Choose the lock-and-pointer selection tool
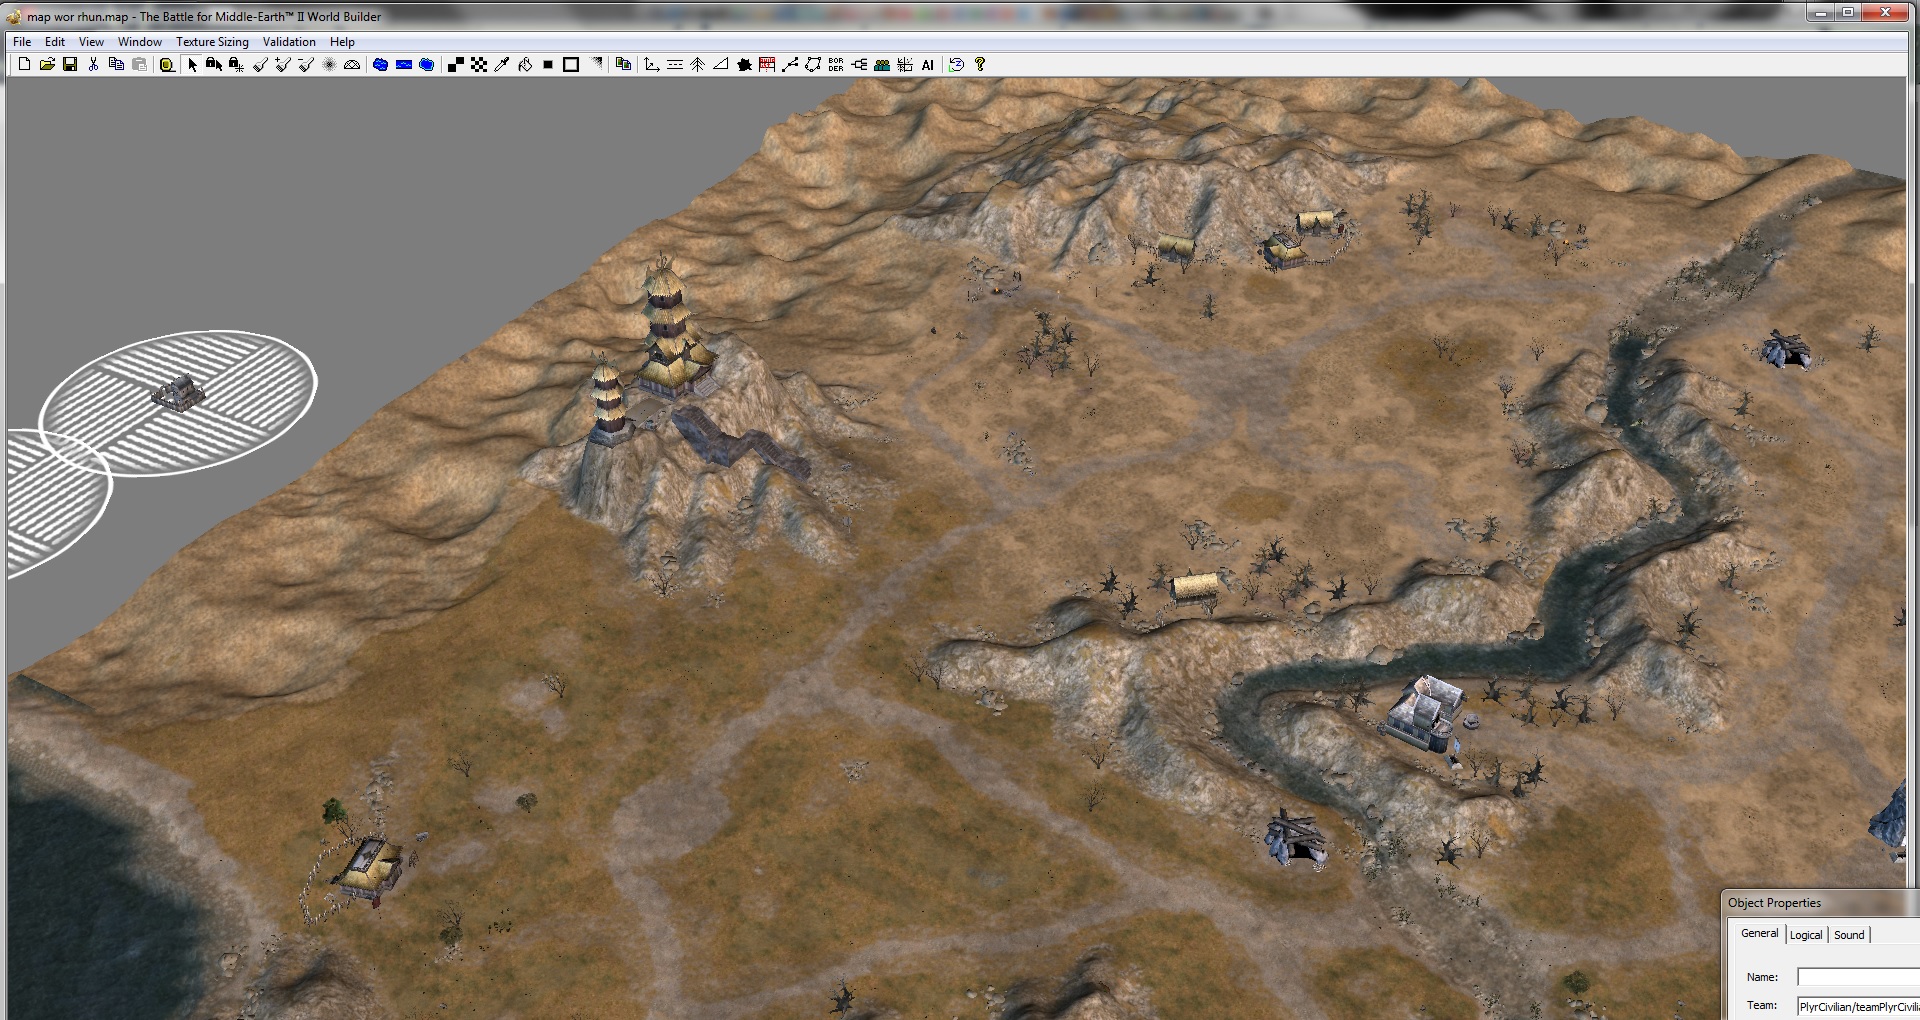 213,64
